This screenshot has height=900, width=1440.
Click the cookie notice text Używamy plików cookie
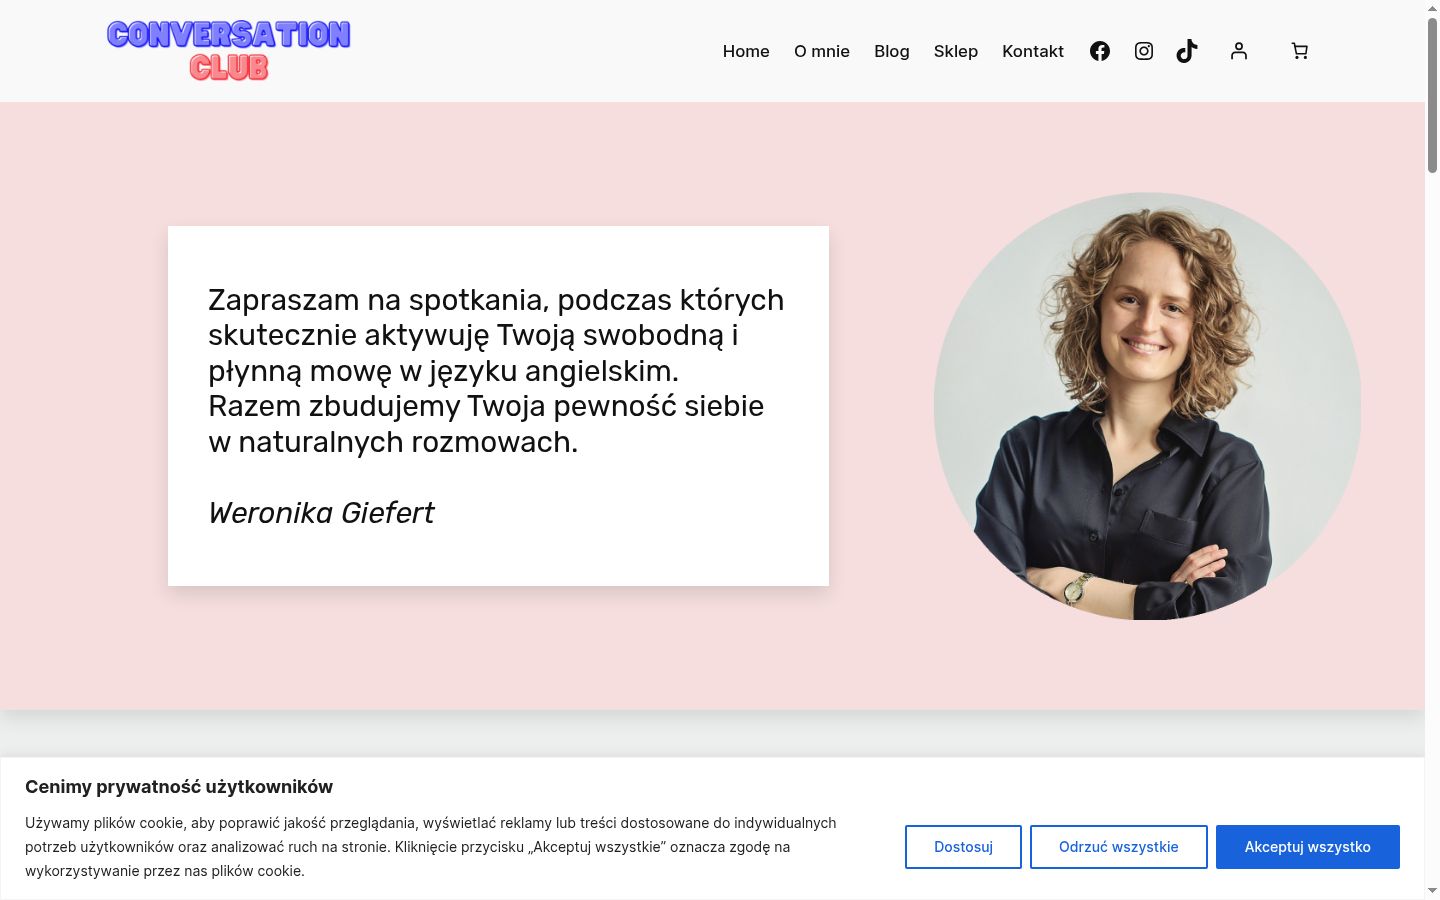[431, 847]
